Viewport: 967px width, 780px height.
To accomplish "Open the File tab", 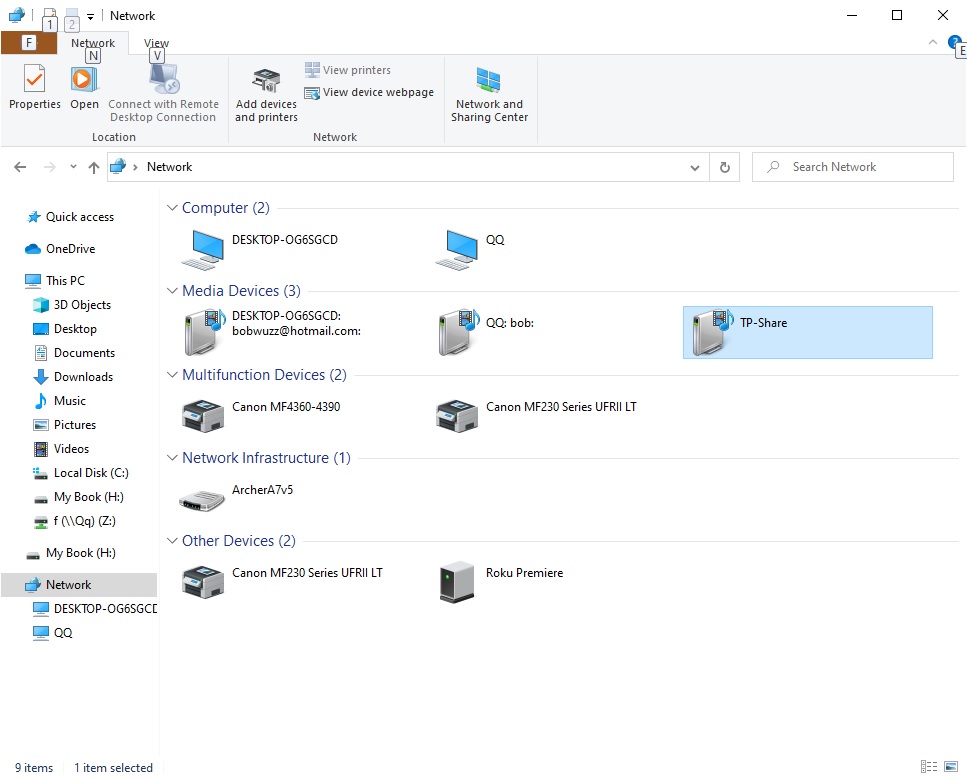I will pos(29,43).
